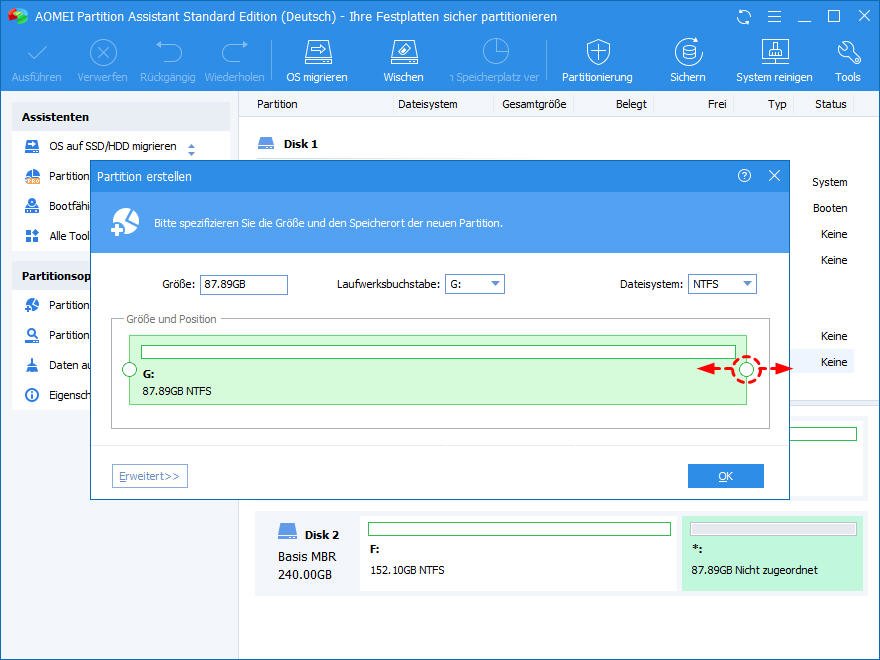Click the Bootfähig media sidebar icon
Viewport: 880px width, 660px height.
32,206
